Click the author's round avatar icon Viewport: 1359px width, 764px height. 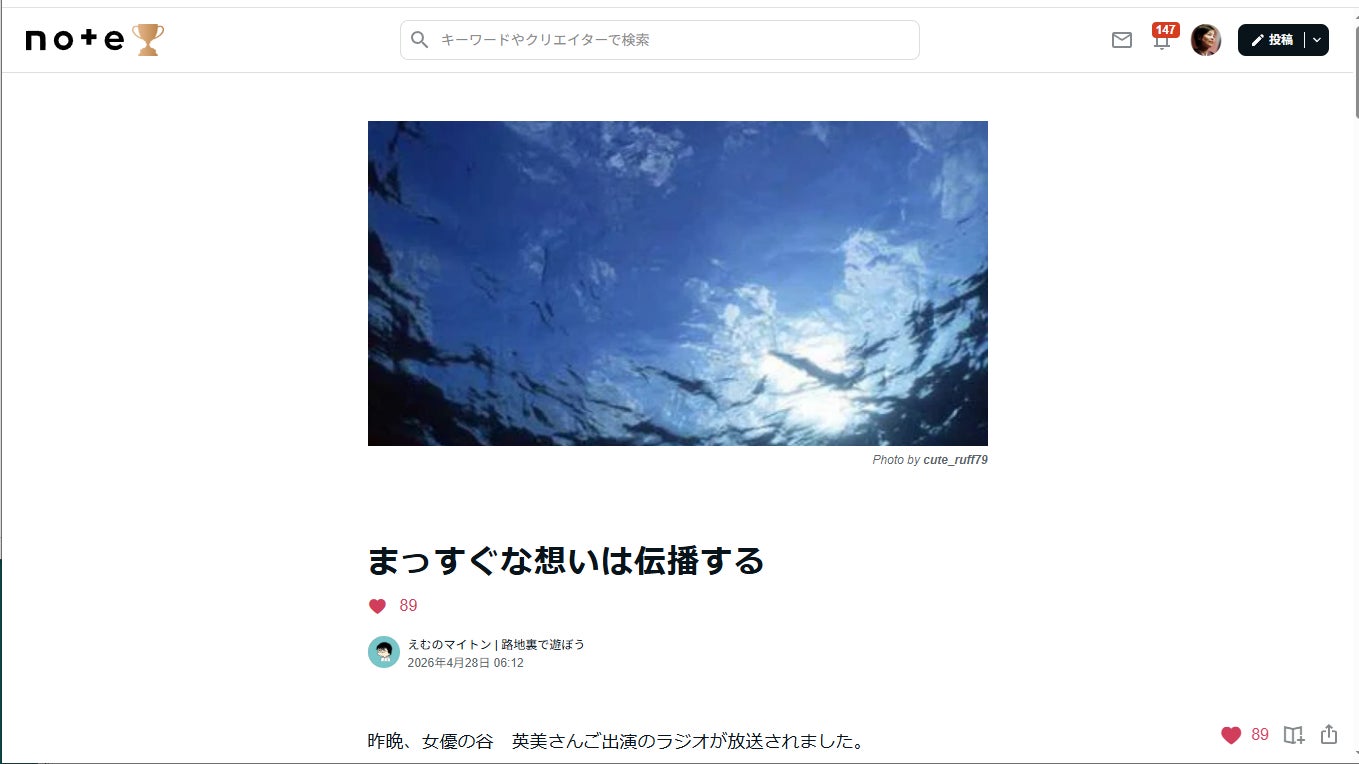384,652
